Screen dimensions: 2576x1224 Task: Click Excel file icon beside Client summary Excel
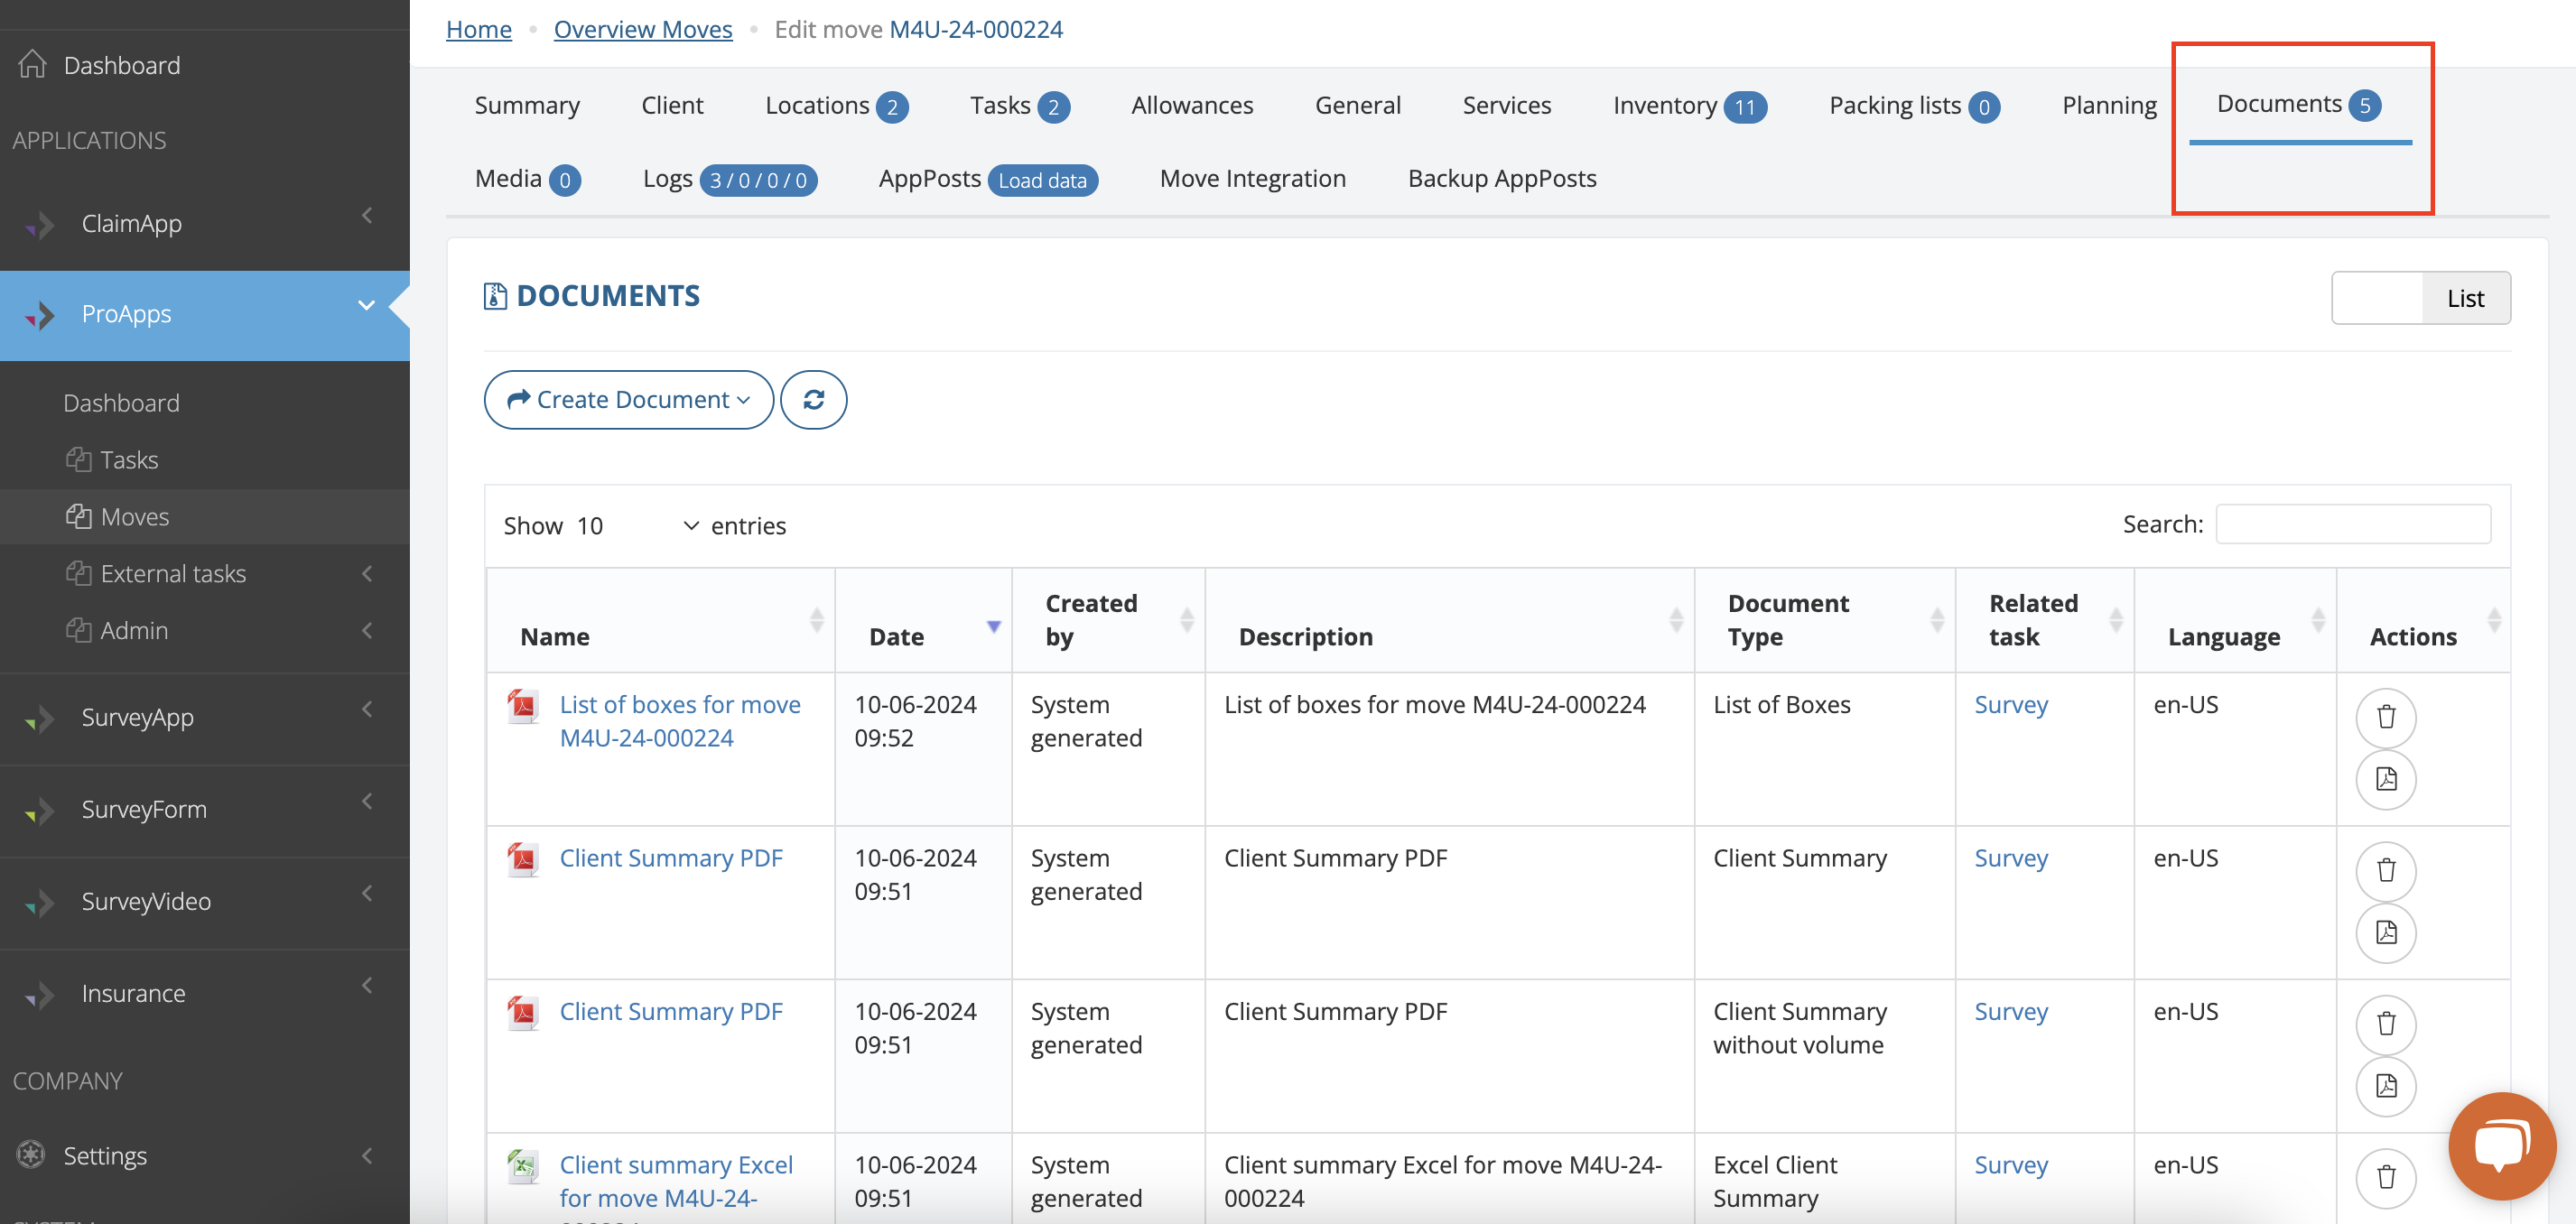523,1166
